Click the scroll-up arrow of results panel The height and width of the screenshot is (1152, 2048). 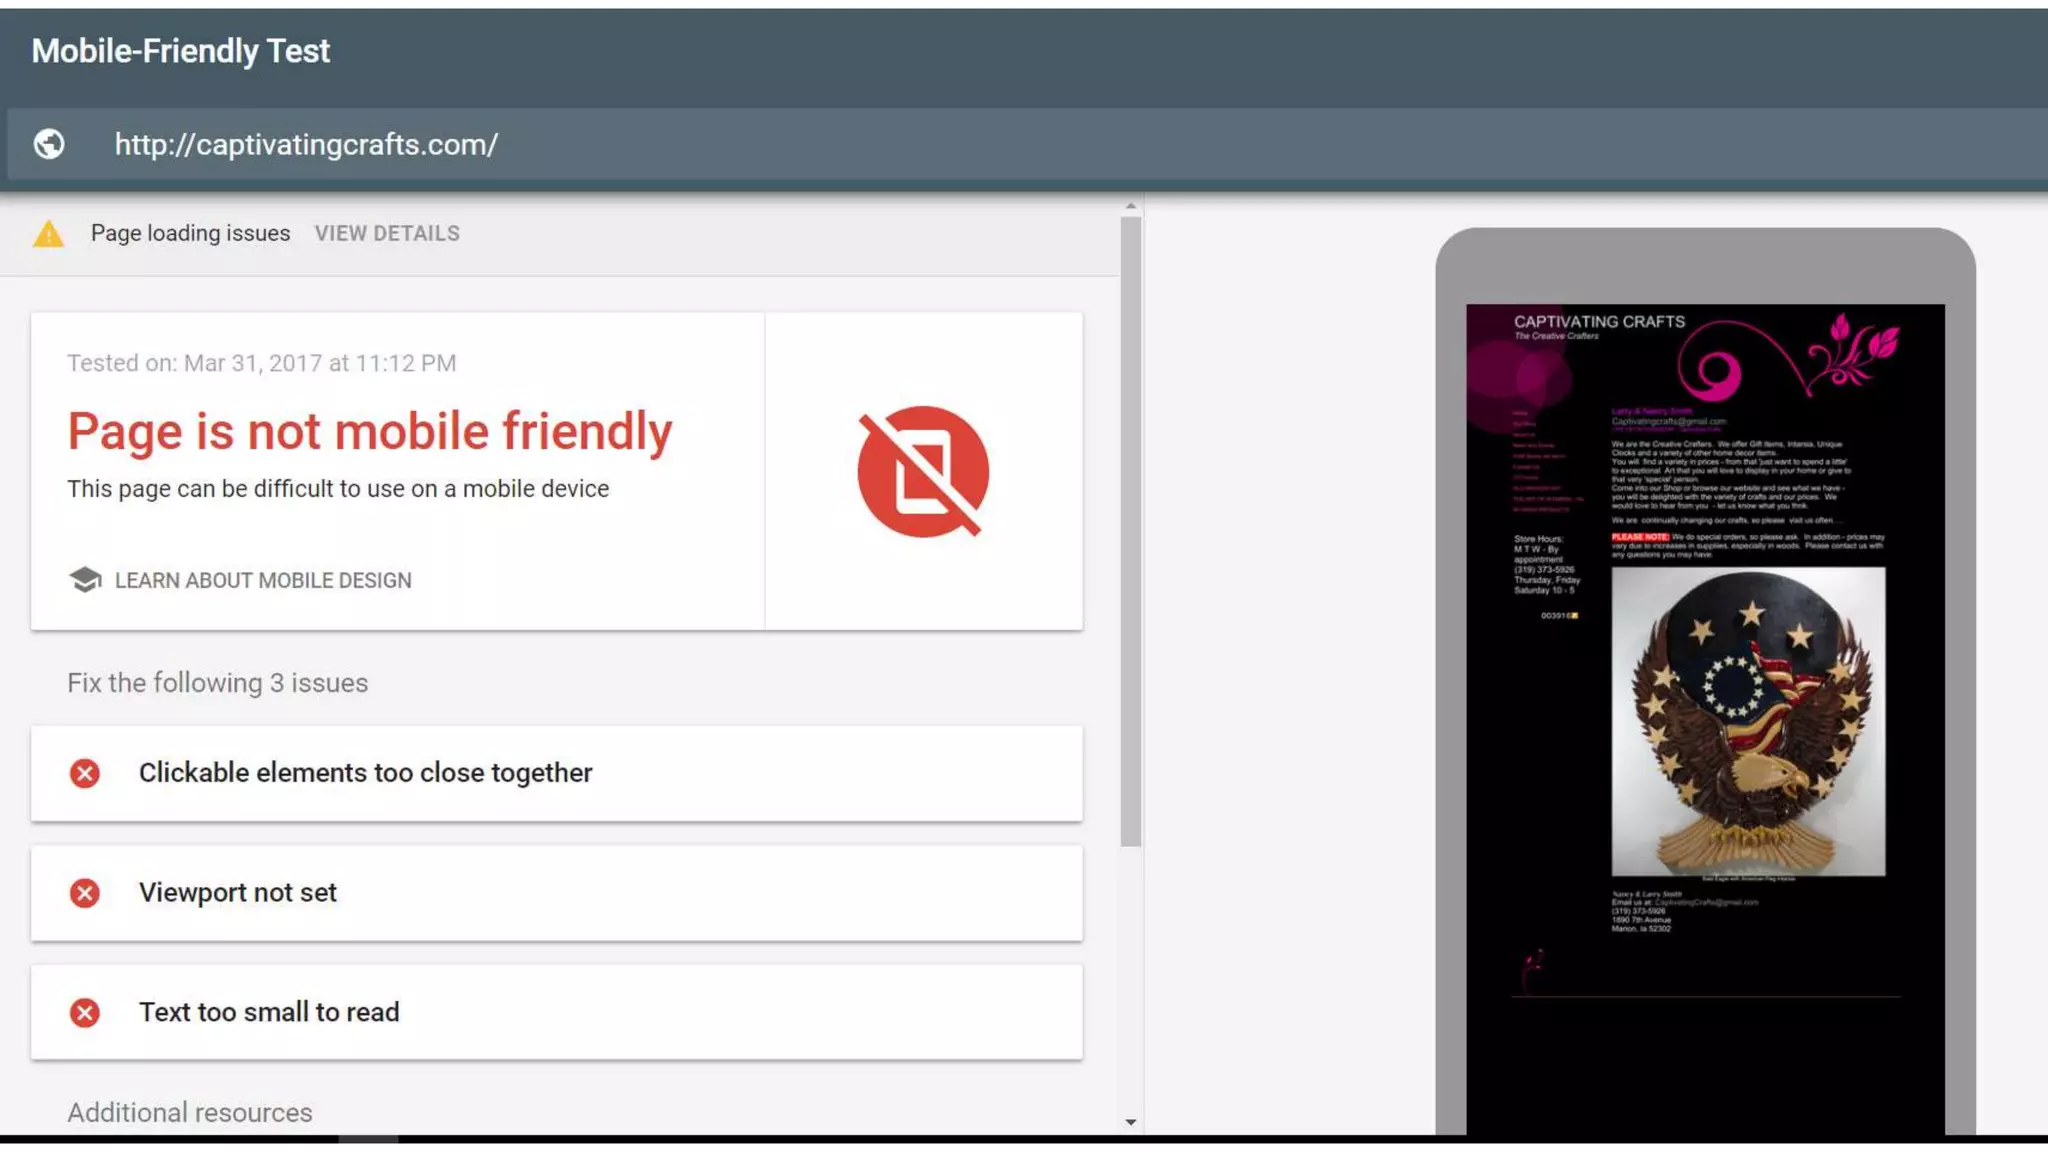point(1131,206)
